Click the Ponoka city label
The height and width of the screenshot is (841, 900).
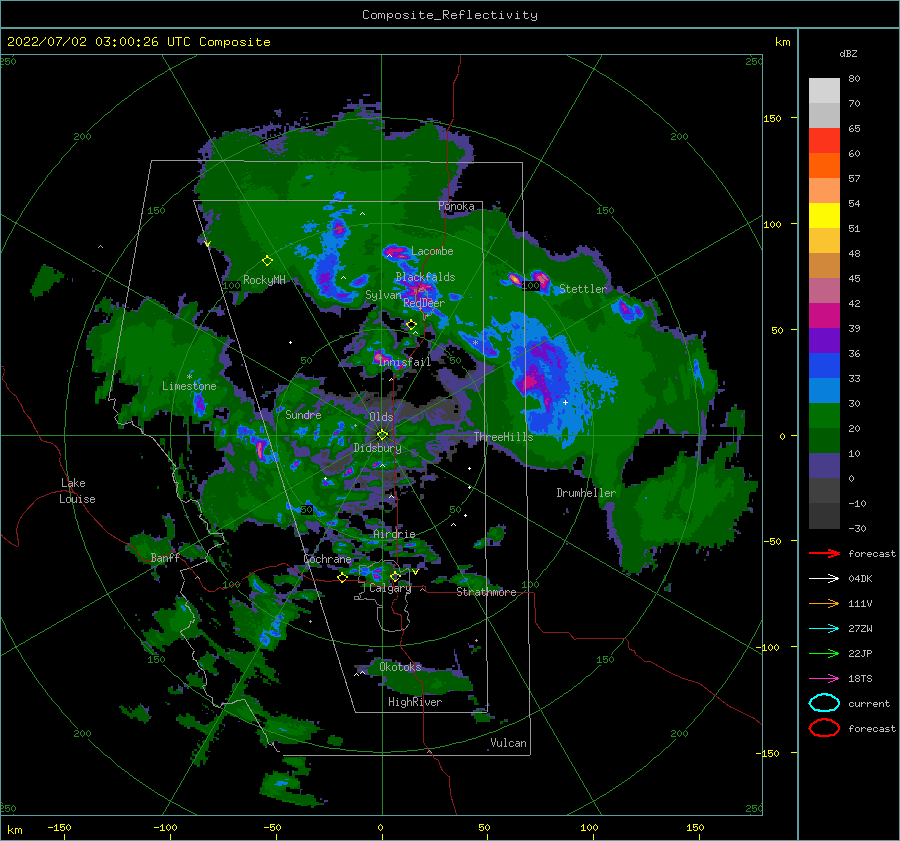(x=456, y=206)
